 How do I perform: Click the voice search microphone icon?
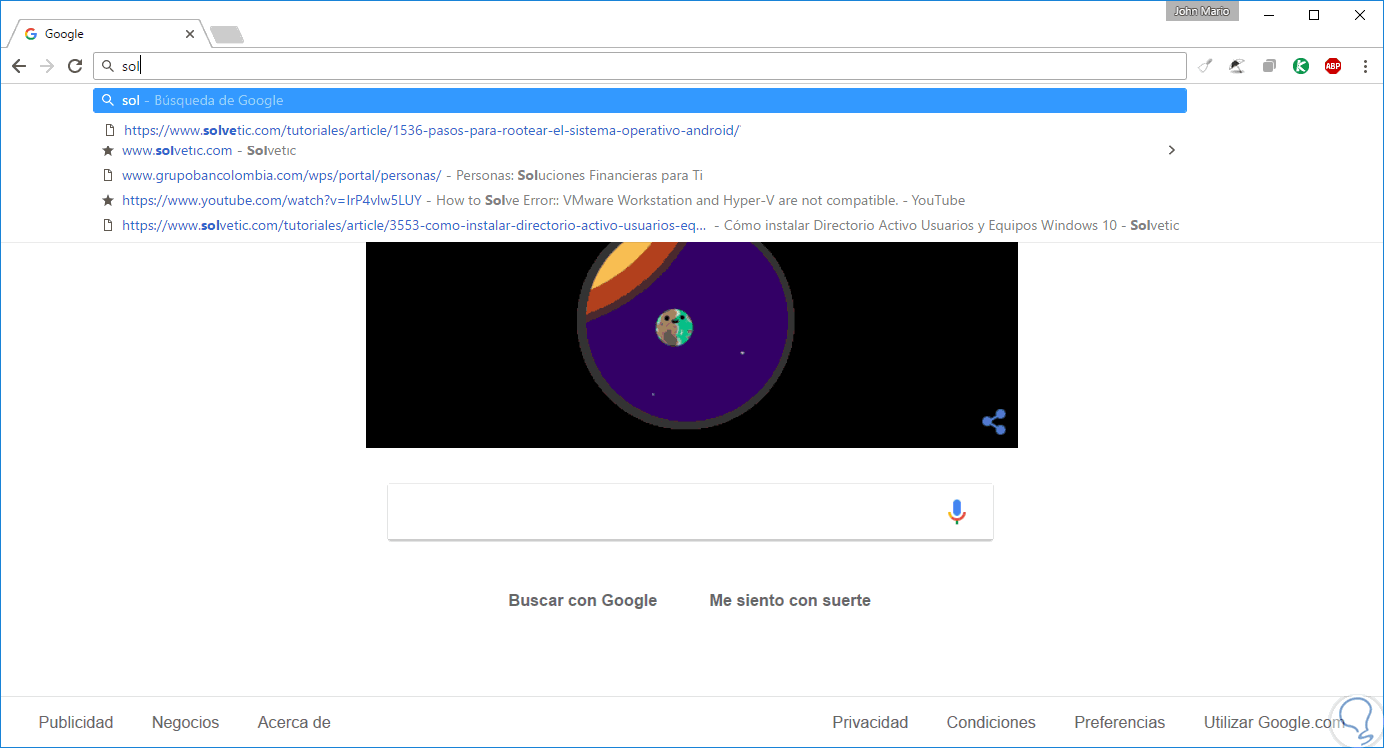point(957,512)
